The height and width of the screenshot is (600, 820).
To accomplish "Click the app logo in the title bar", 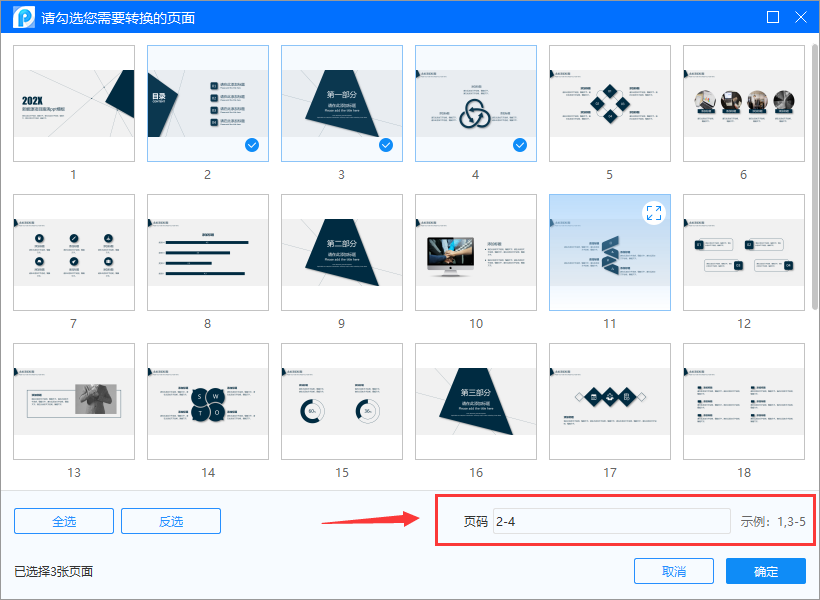I will pyautogui.click(x=24, y=17).
